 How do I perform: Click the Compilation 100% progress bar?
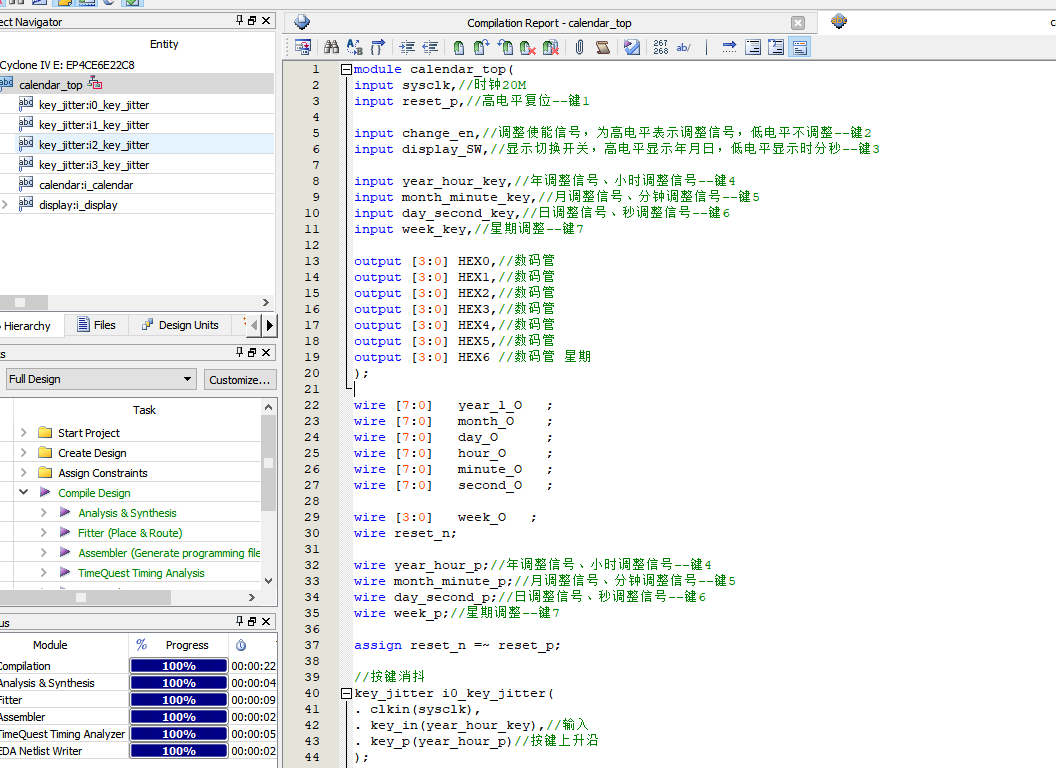[178, 666]
